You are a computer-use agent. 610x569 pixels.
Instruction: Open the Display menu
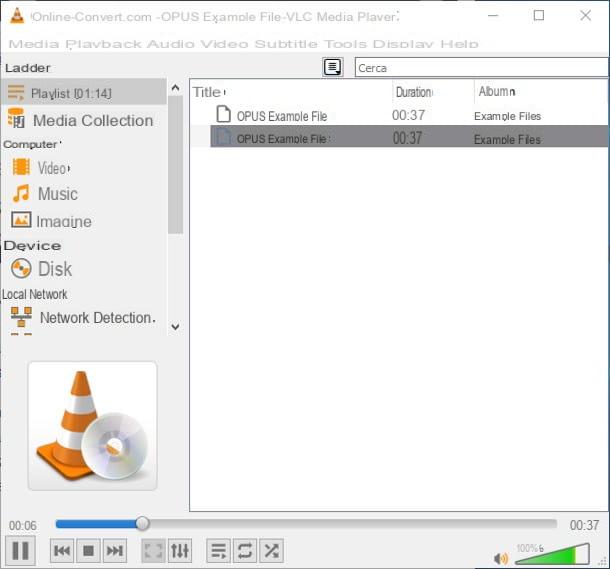point(403,44)
